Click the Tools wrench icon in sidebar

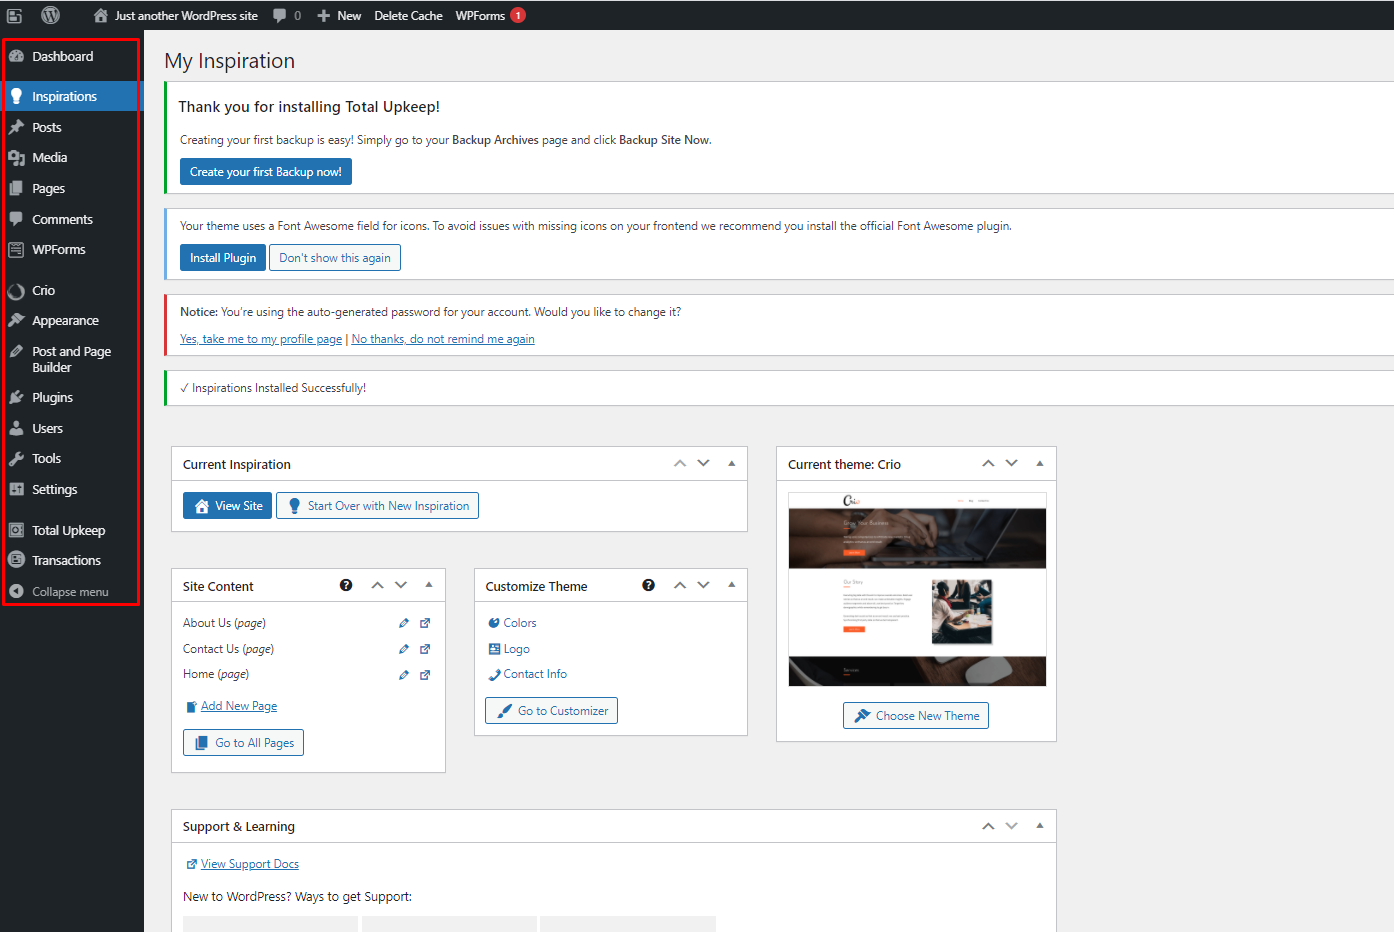[x=16, y=458]
